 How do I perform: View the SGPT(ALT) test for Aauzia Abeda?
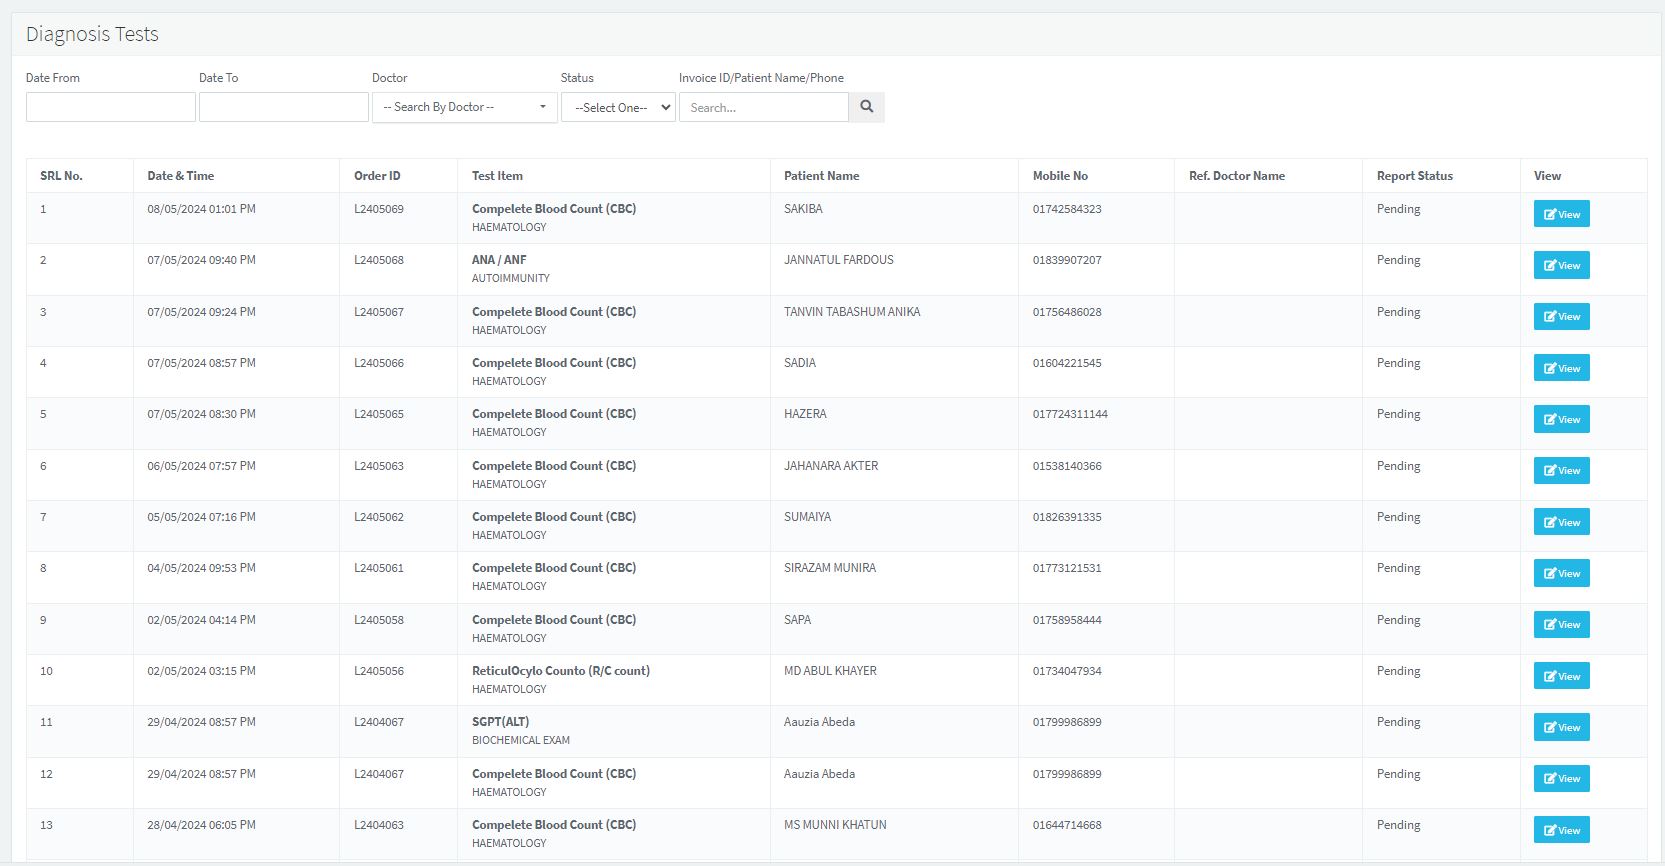tap(1561, 727)
